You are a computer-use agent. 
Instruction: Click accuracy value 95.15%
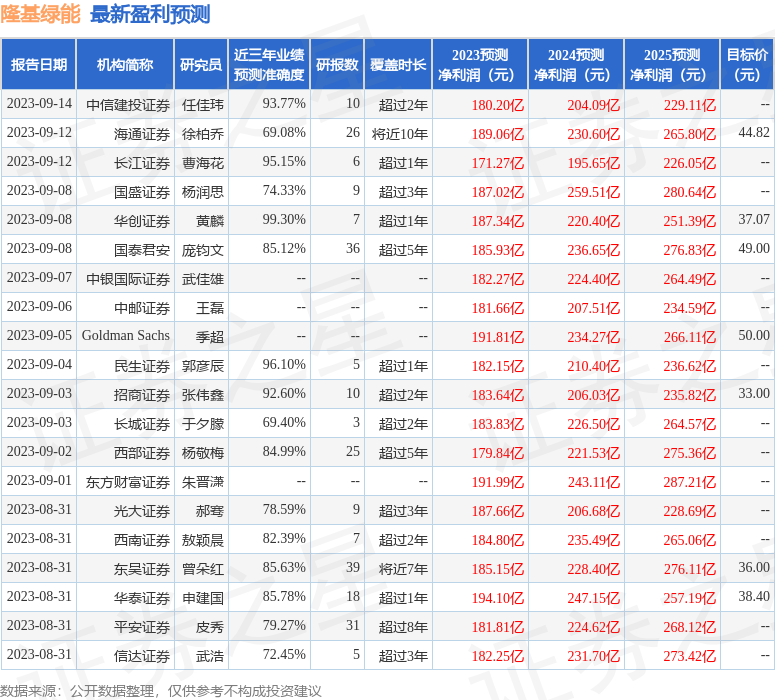tap(284, 162)
